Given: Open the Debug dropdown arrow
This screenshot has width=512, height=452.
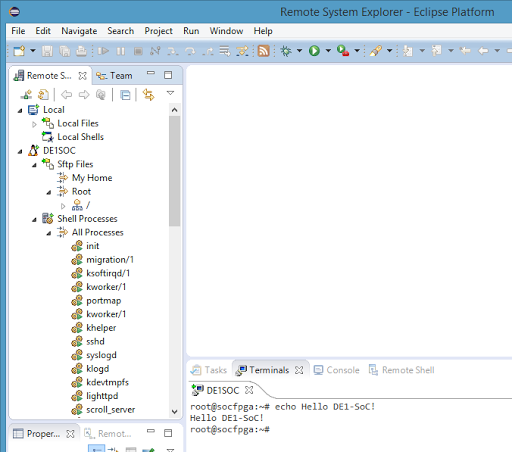Looking at the screenshot, I should 299,51.
